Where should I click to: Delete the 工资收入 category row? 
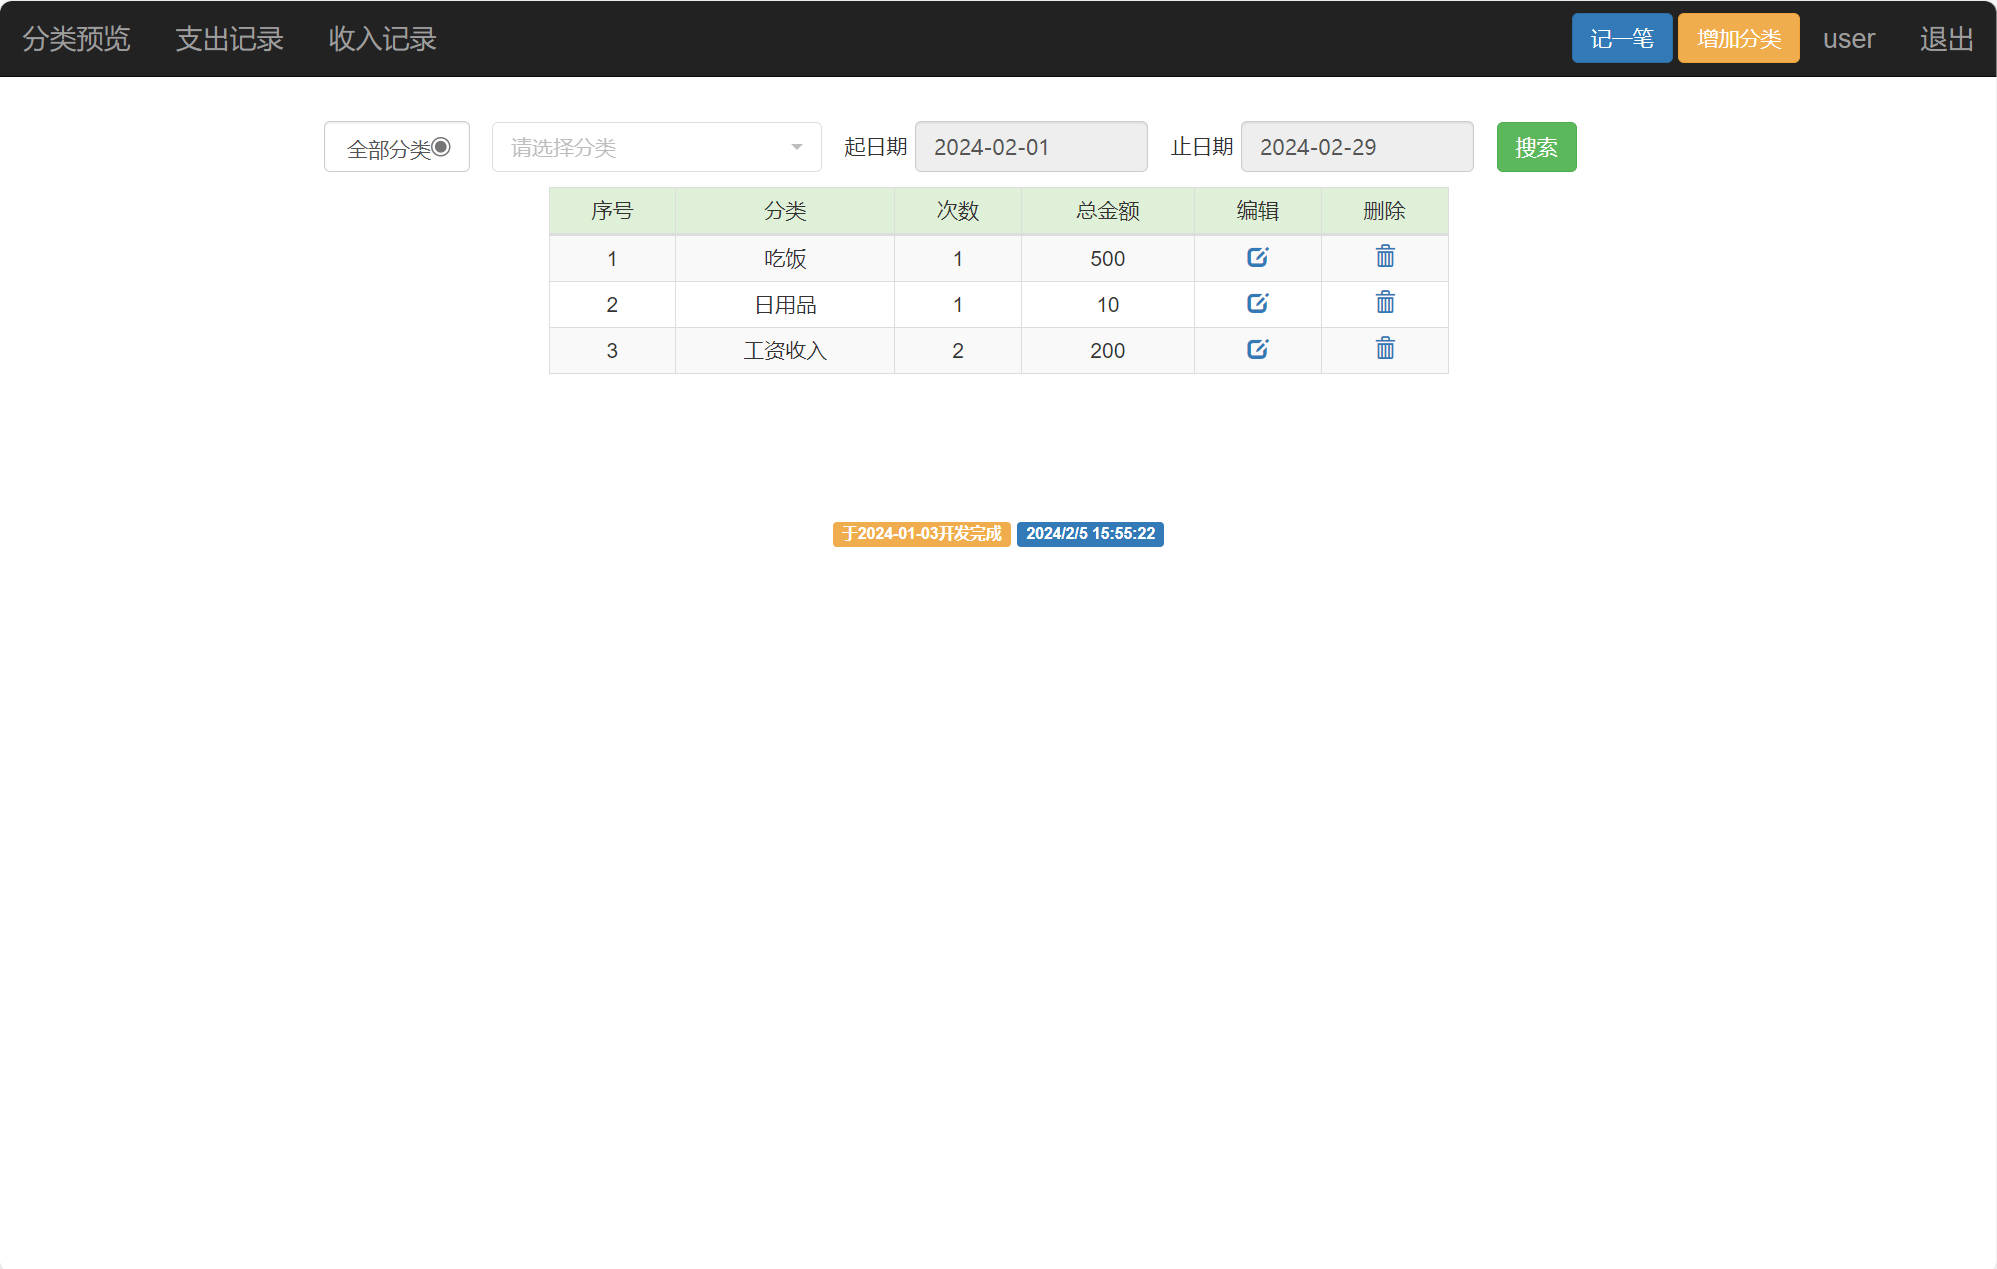1384,349
